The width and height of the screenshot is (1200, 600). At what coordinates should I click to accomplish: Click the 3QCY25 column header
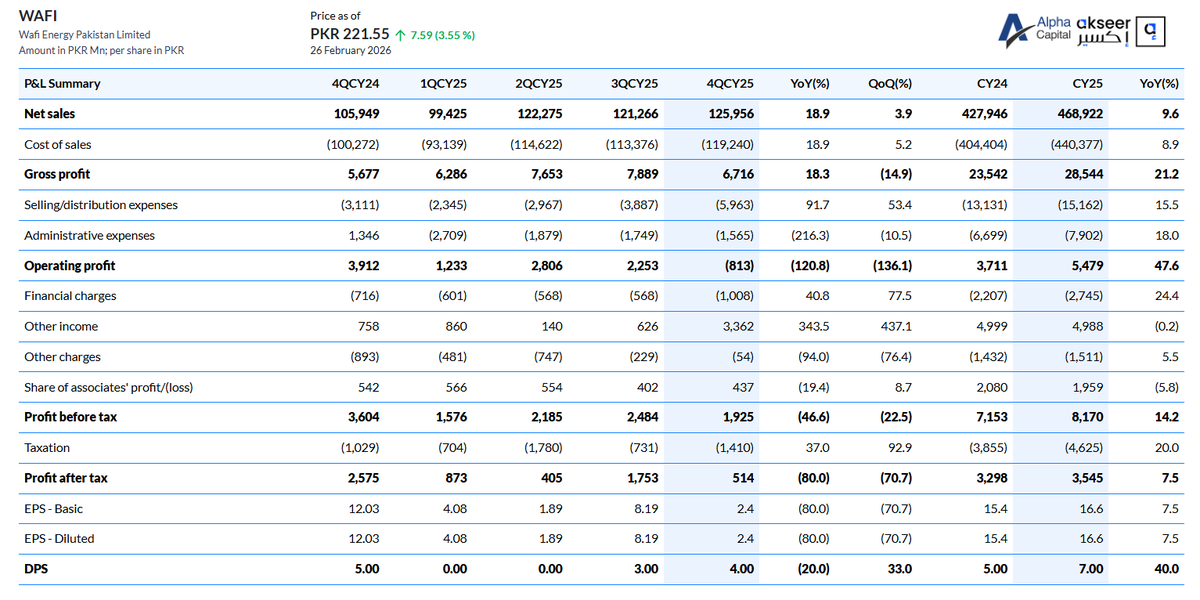point(634,84)
